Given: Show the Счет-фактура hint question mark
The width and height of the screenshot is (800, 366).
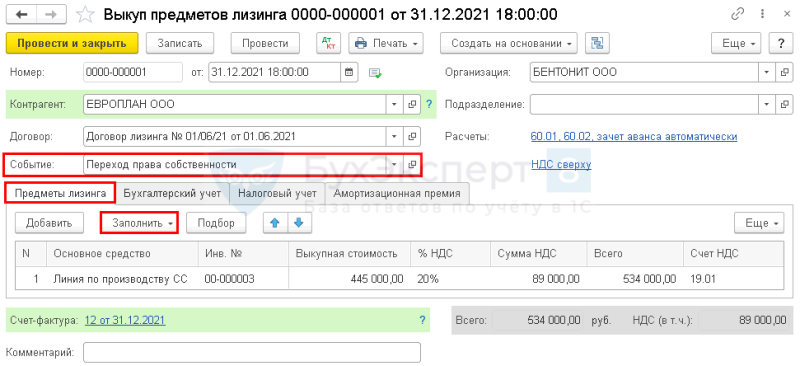Looking at the screenshot, I should 422,321.
